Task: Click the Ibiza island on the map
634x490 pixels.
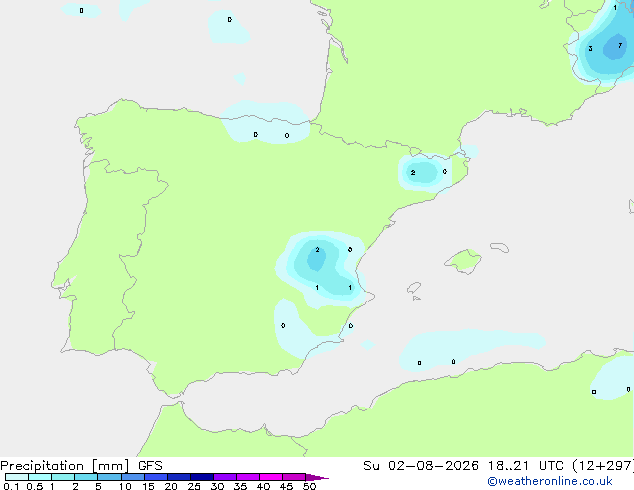Action: [414, 288]
